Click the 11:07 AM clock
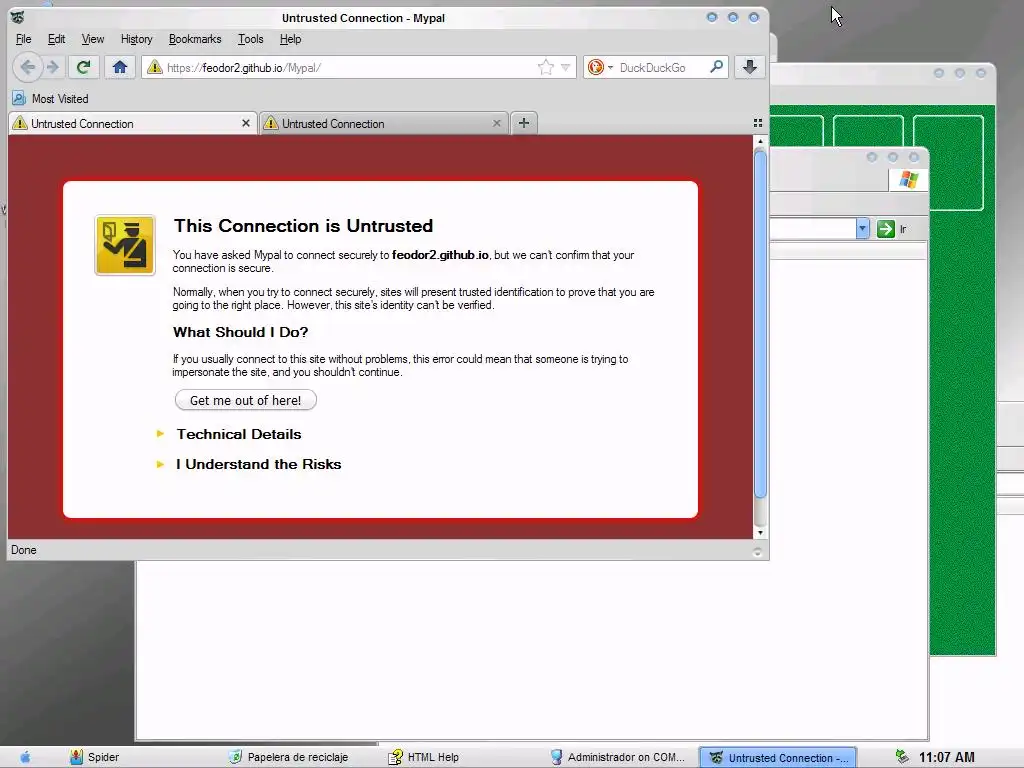This screenshot has height=768, width=1024. pos(946,757)
